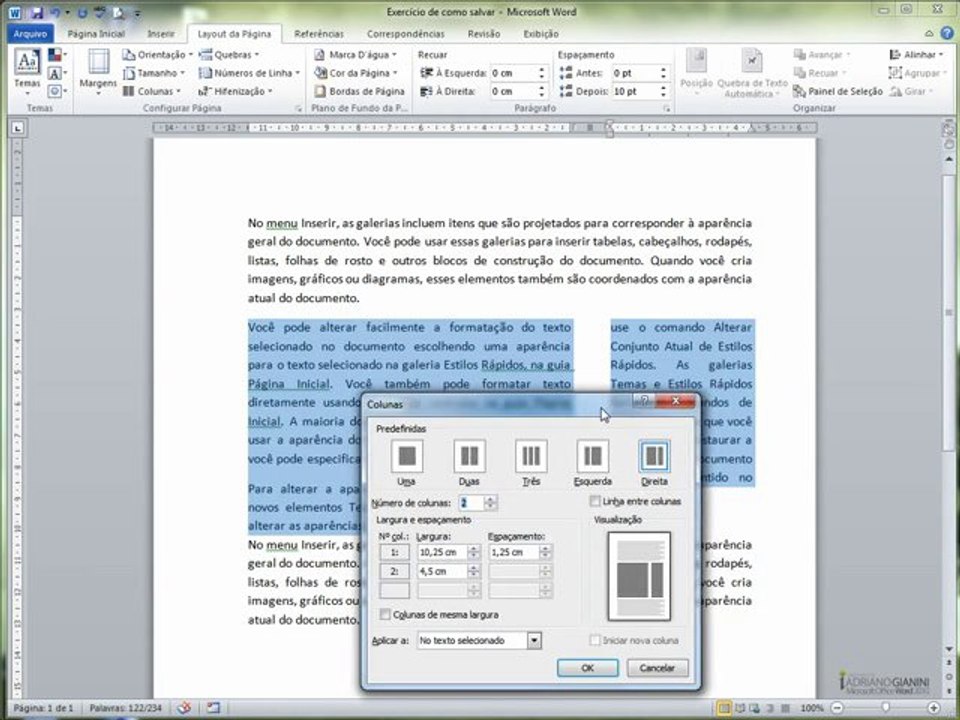Open the Temas themes icon
960x720 pixels.
(x=27, y=61)
